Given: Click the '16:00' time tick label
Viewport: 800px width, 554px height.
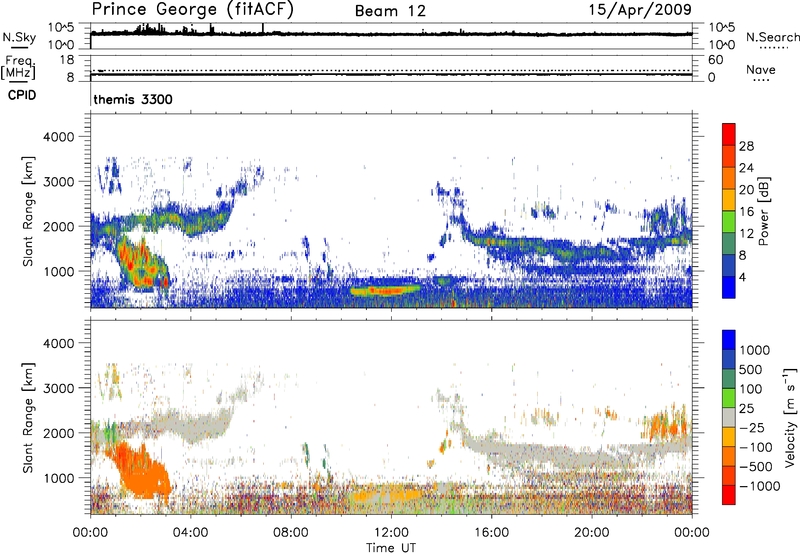Looking at the screenshot, I should 491,533.
